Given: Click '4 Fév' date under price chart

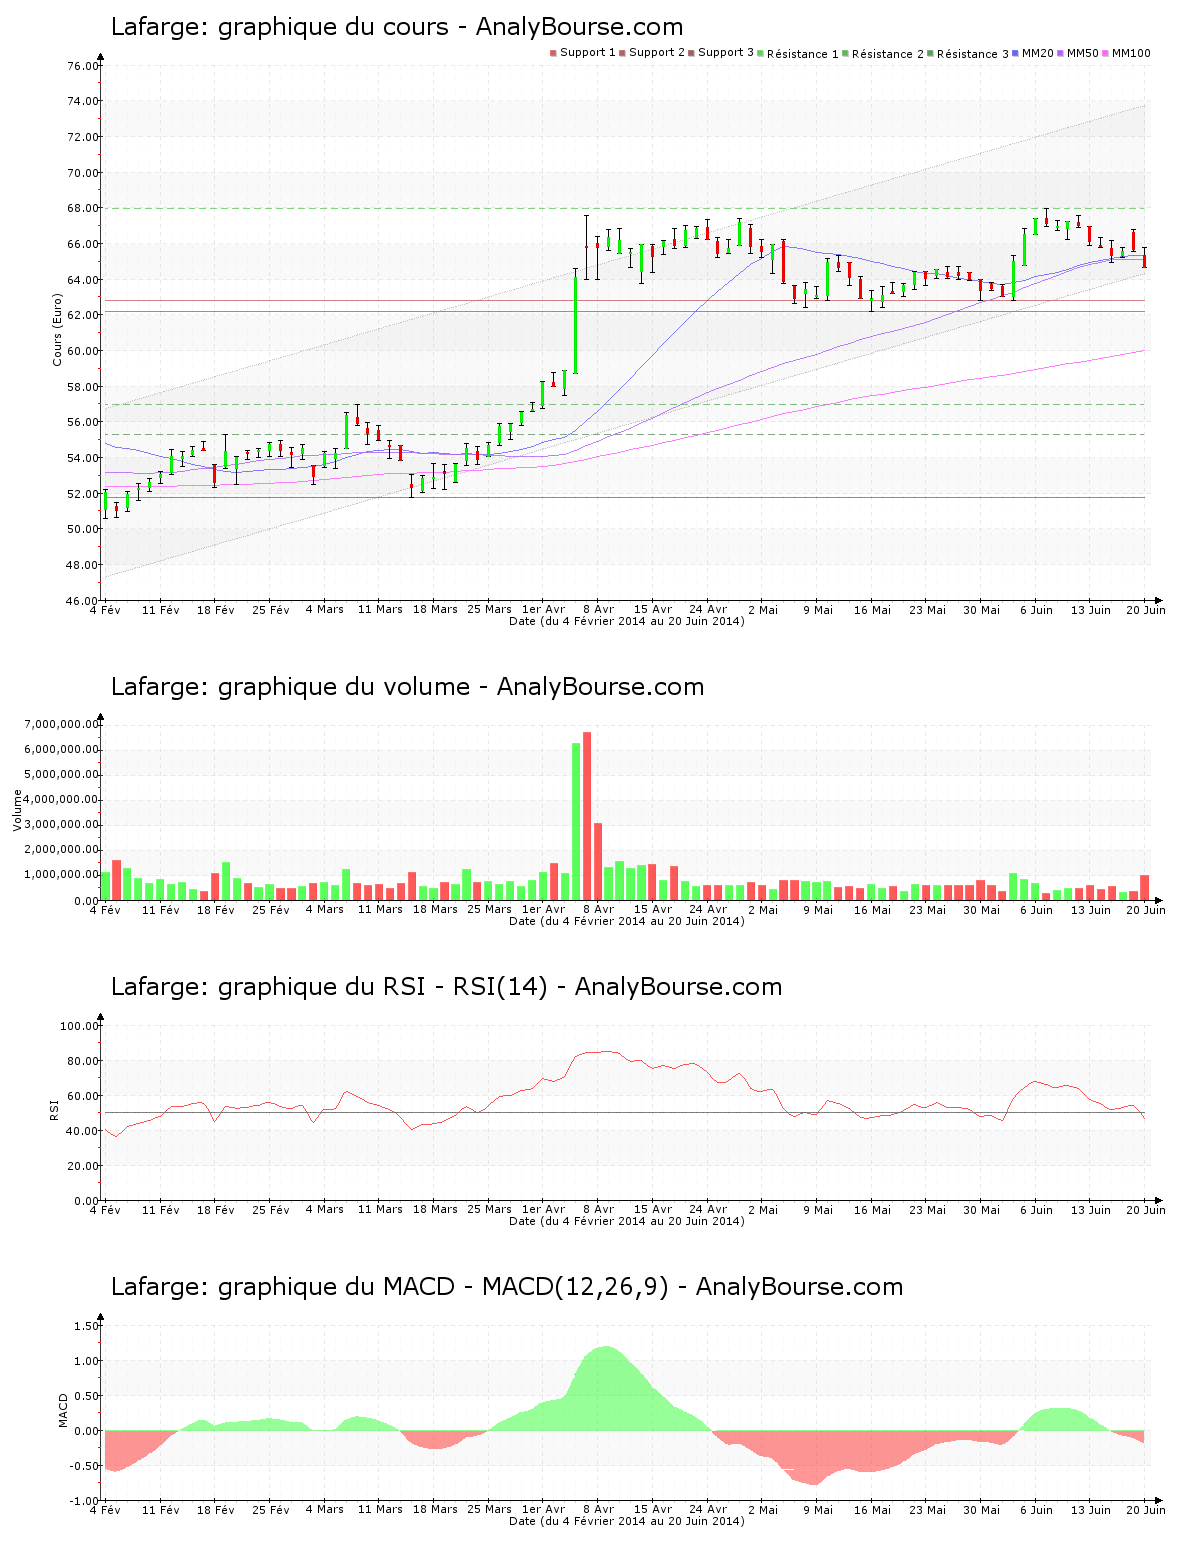Looking at the screenshot, I should 105,609.
